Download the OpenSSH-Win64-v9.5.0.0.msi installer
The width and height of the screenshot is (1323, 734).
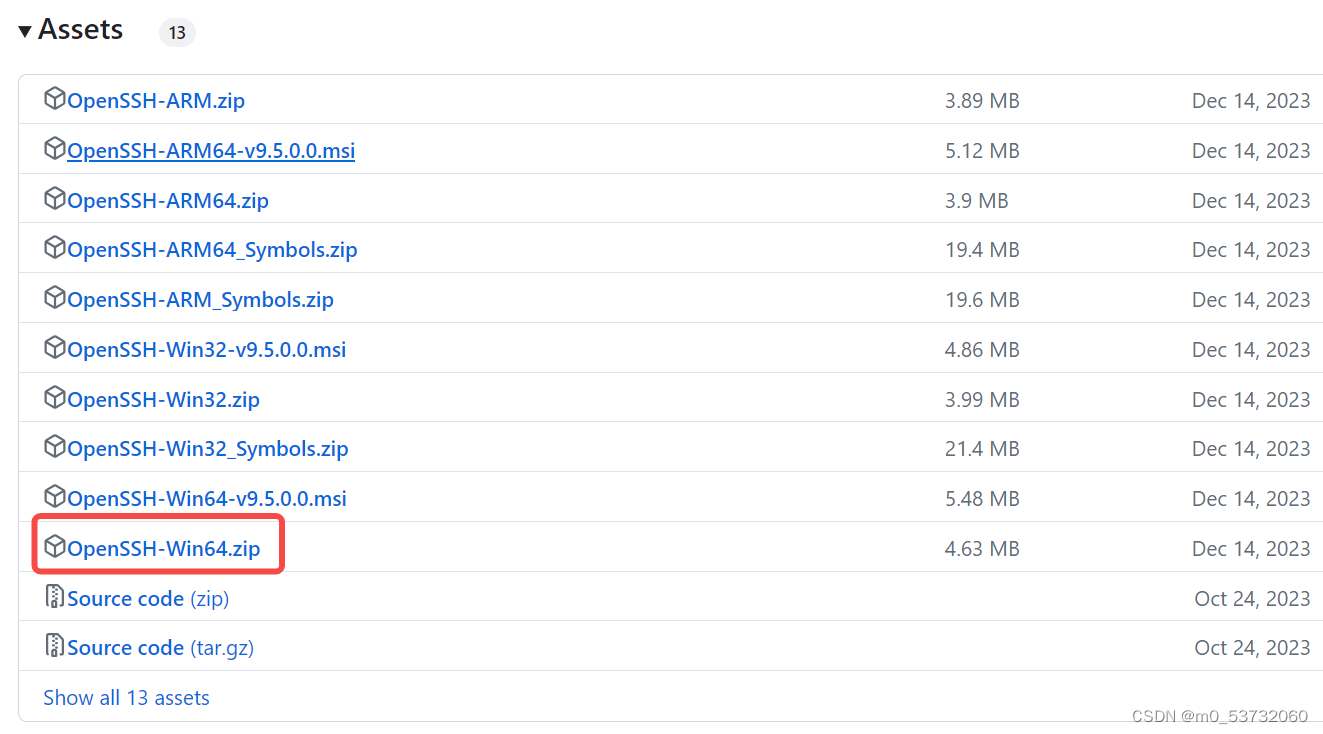click(x=207, y=498)
